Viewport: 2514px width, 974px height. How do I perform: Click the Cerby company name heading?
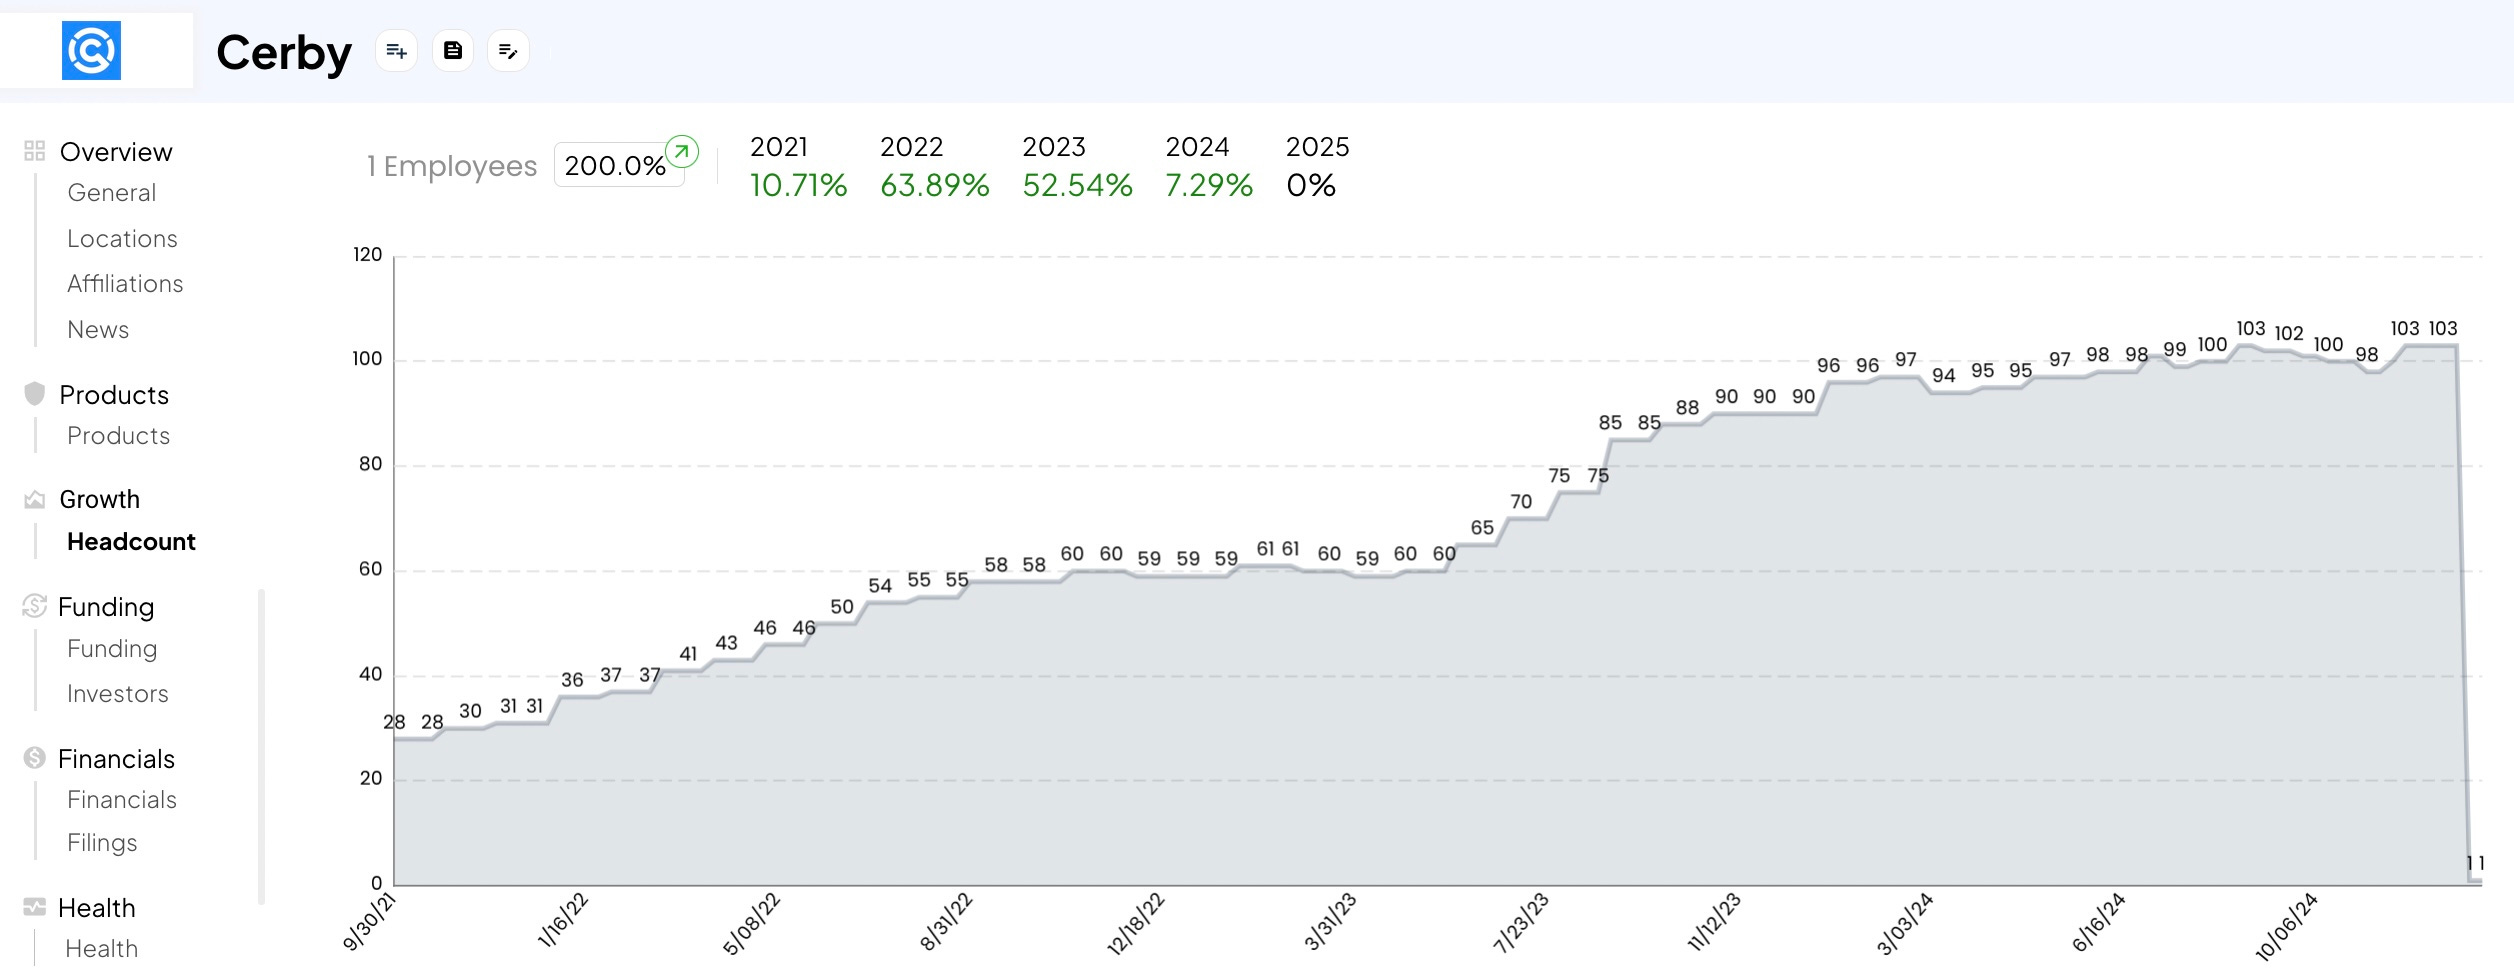click(x=284, y=53)
